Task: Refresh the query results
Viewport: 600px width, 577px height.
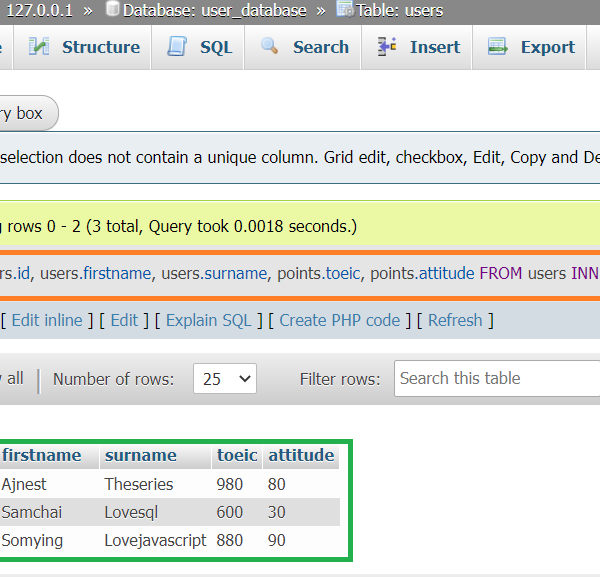Action: (455, 320)
